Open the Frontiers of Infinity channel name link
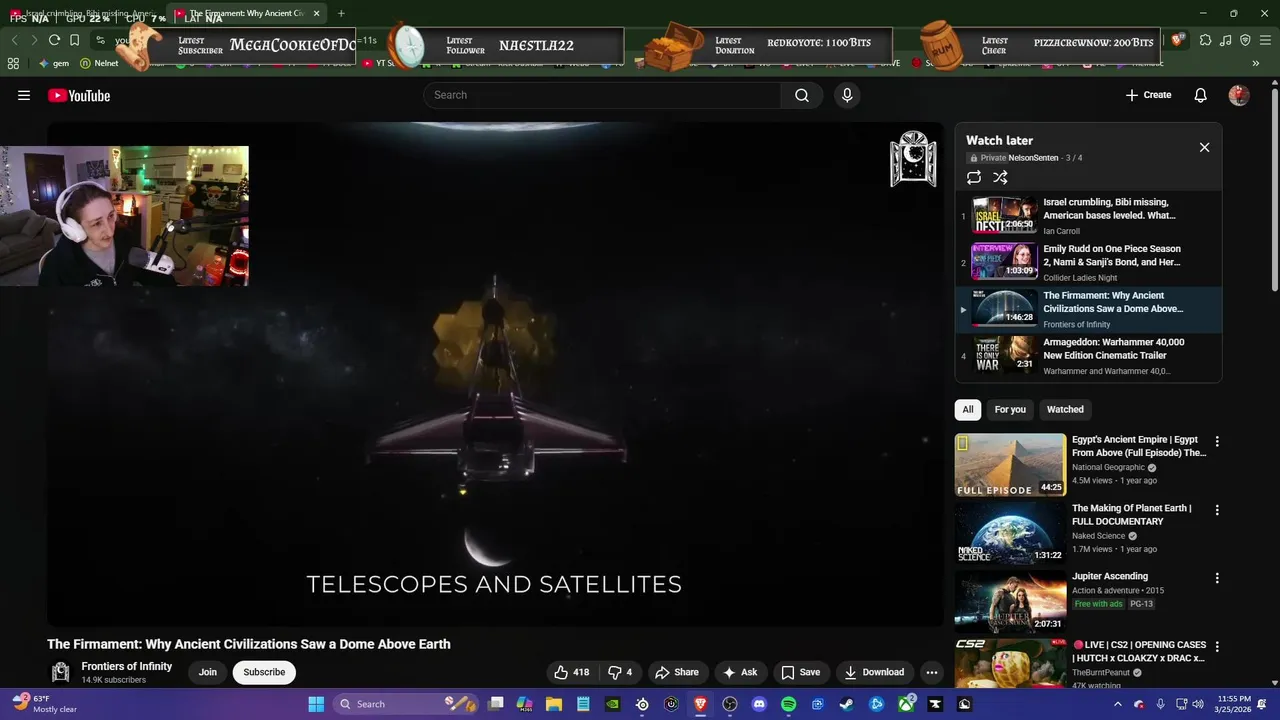The image size is (1280, 720). [127, 666]
